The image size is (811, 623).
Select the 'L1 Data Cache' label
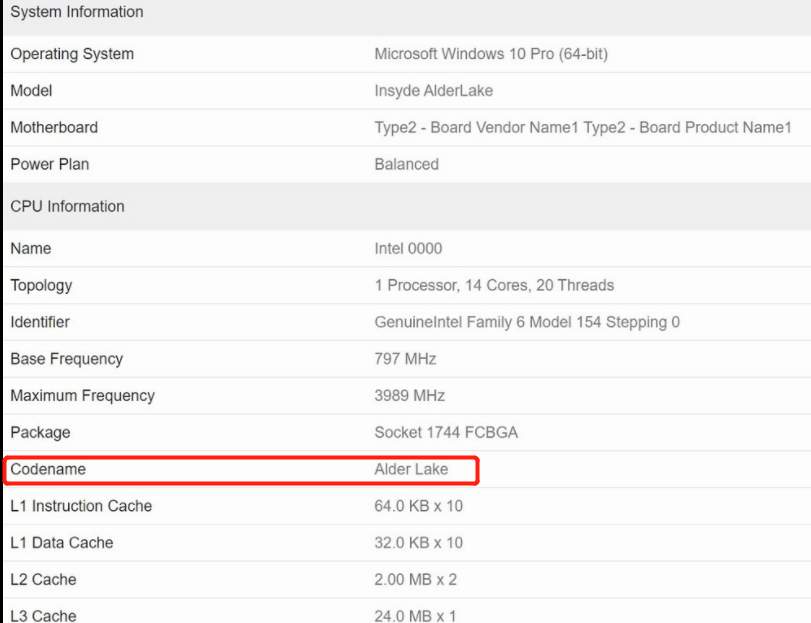[x=62, y=542]
